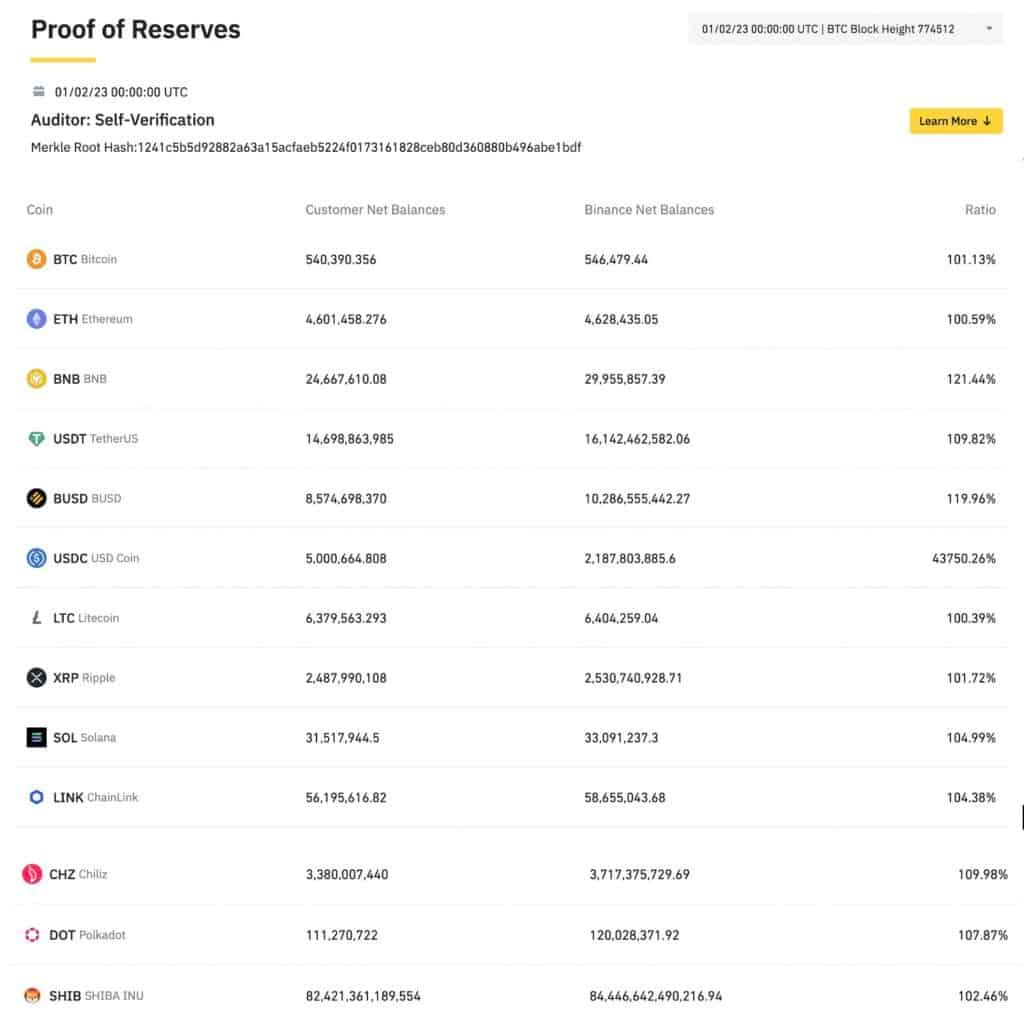Click the ChainLink LINK coin icon

tap(36, 798)
